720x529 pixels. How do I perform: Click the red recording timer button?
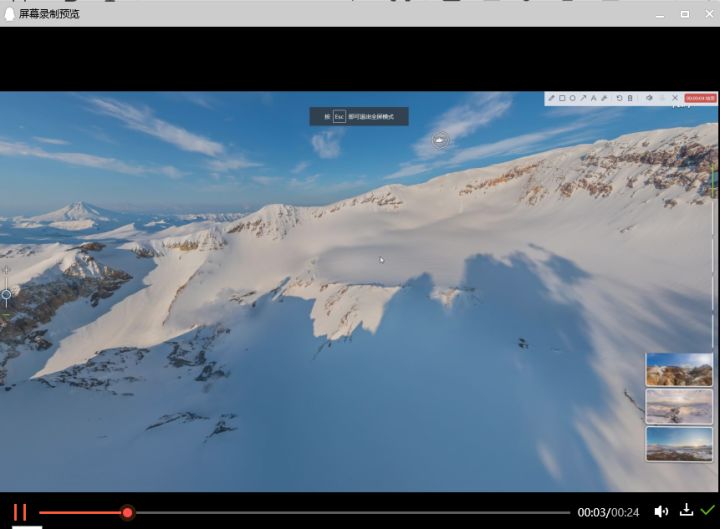click(x=700, y=98)
